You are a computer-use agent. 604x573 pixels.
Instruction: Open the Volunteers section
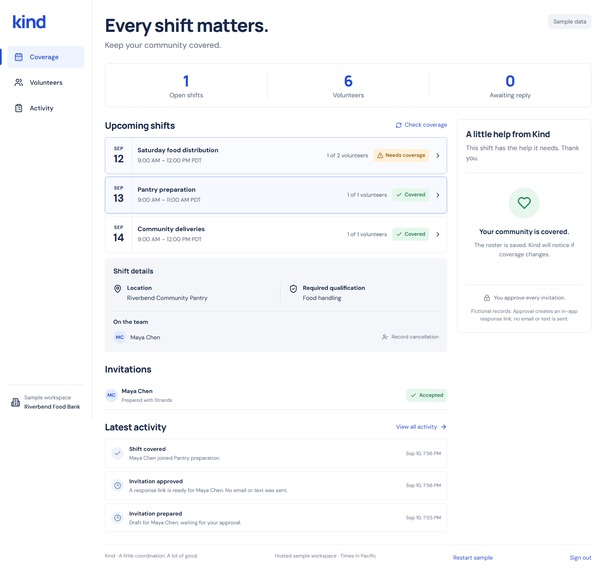point(46,82)
